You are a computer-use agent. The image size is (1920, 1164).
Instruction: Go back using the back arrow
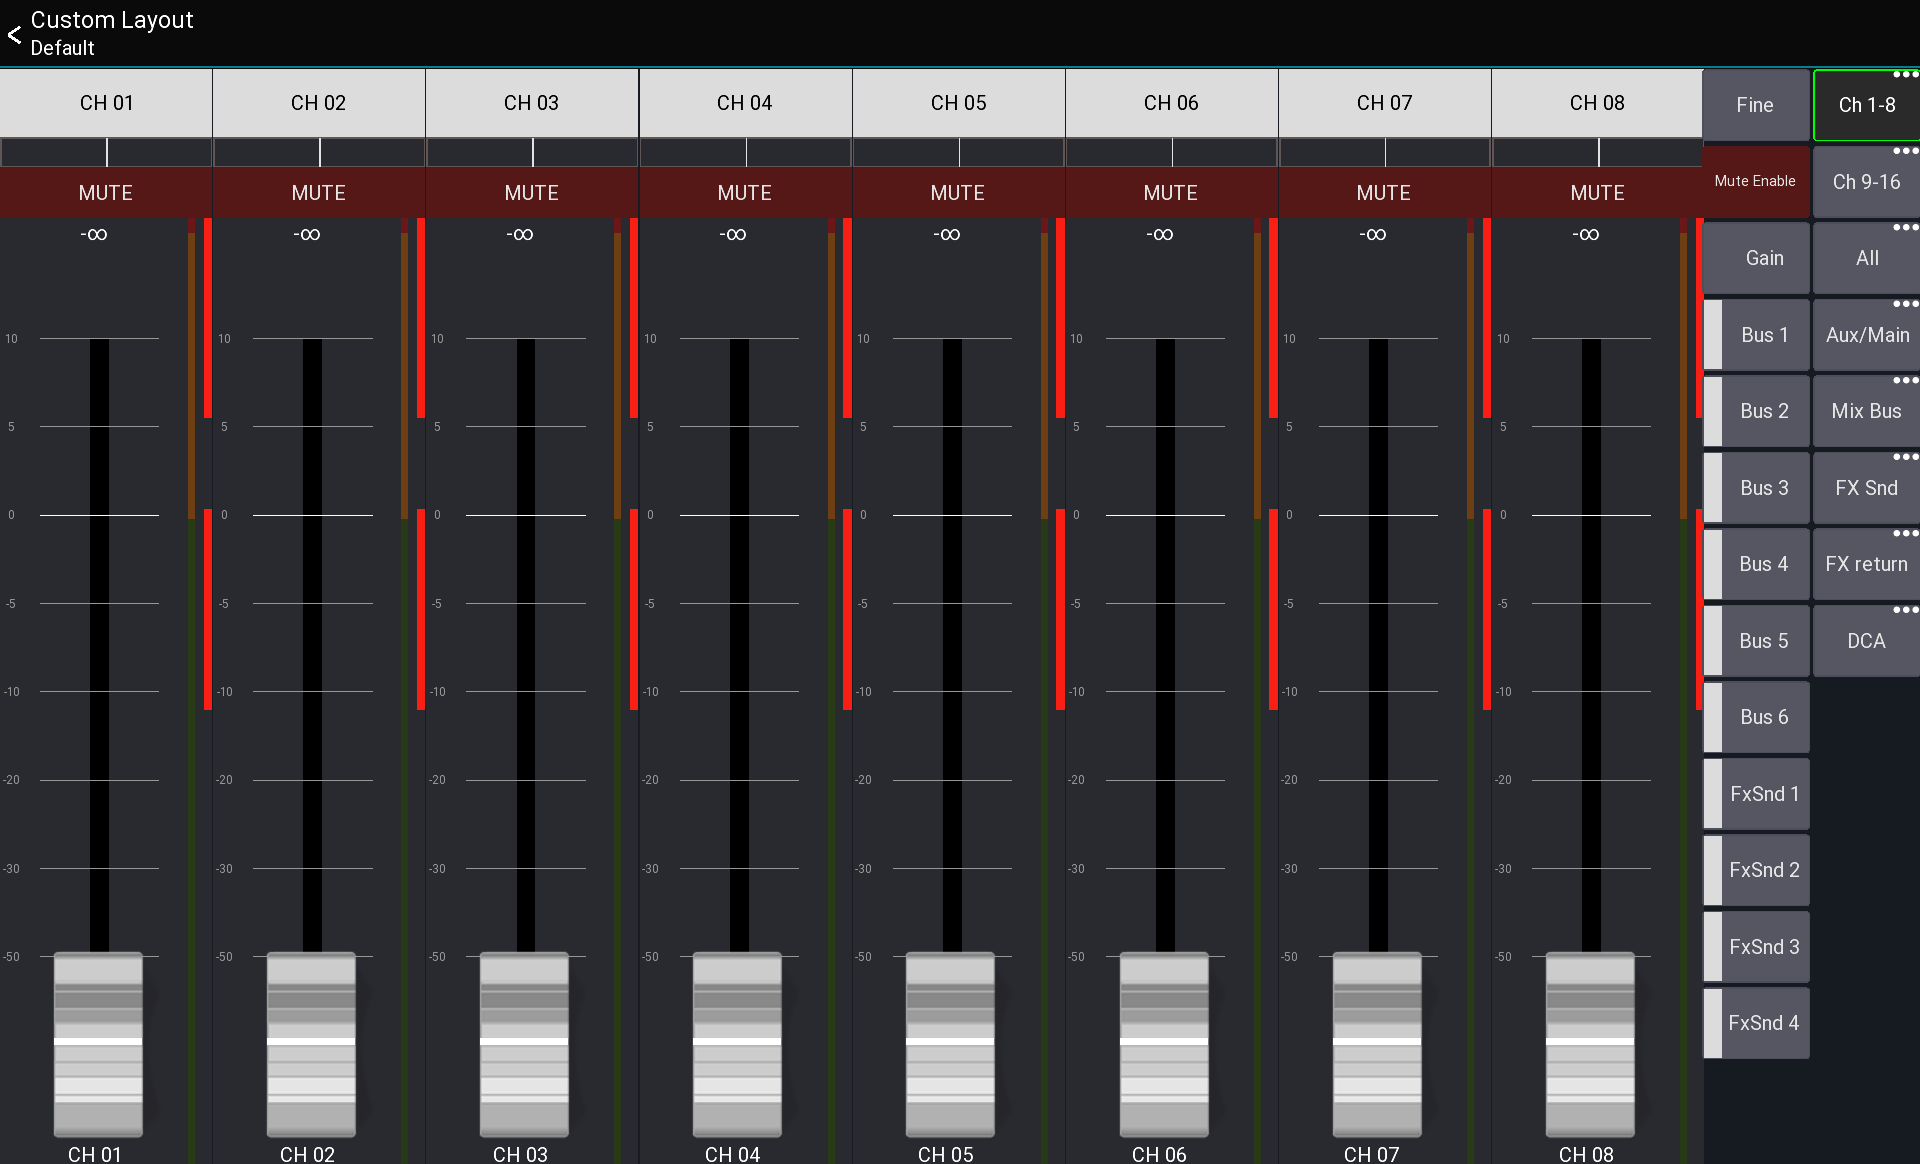click(x=15, y=33)
